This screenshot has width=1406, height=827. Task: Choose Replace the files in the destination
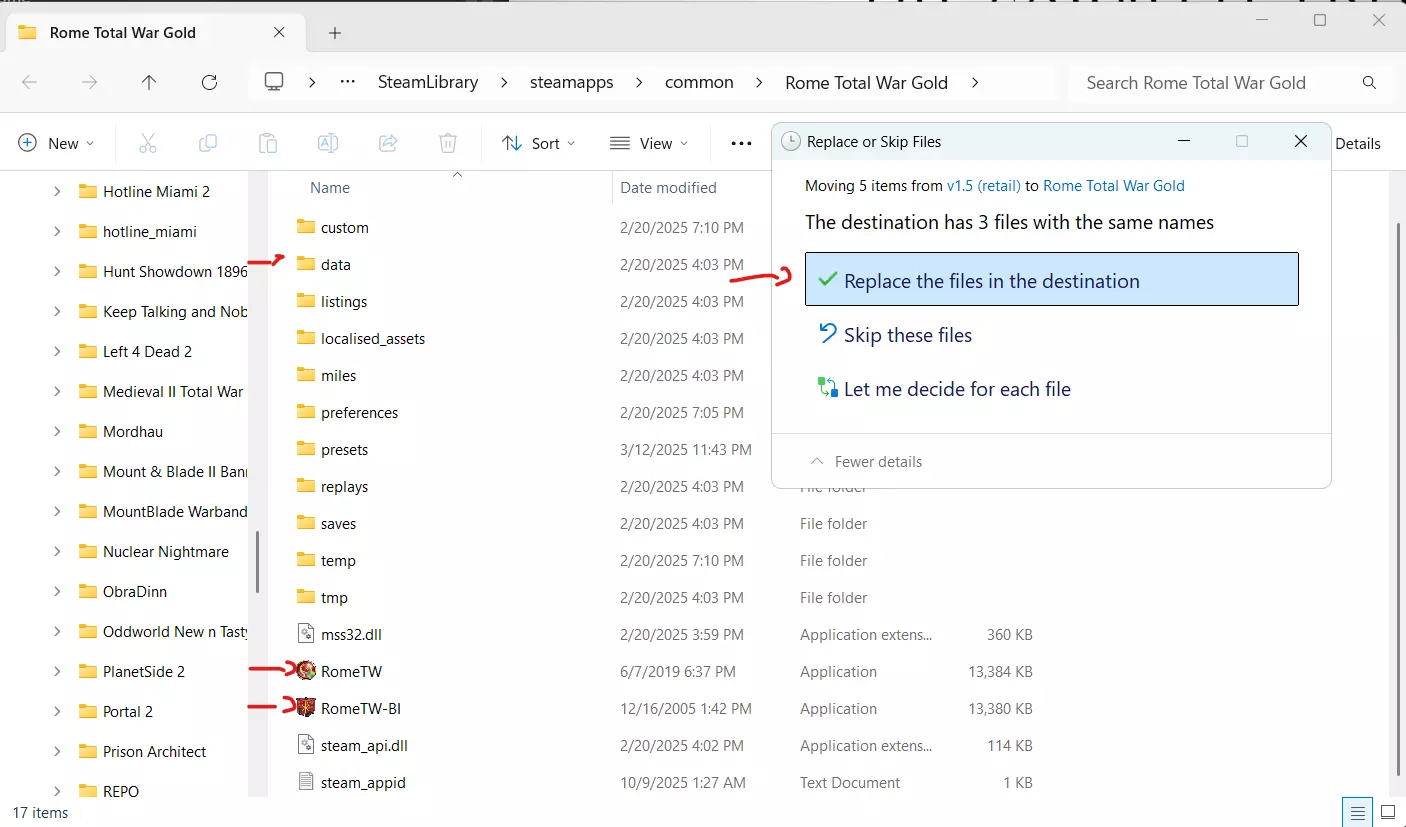click(x=1051, y=280)
